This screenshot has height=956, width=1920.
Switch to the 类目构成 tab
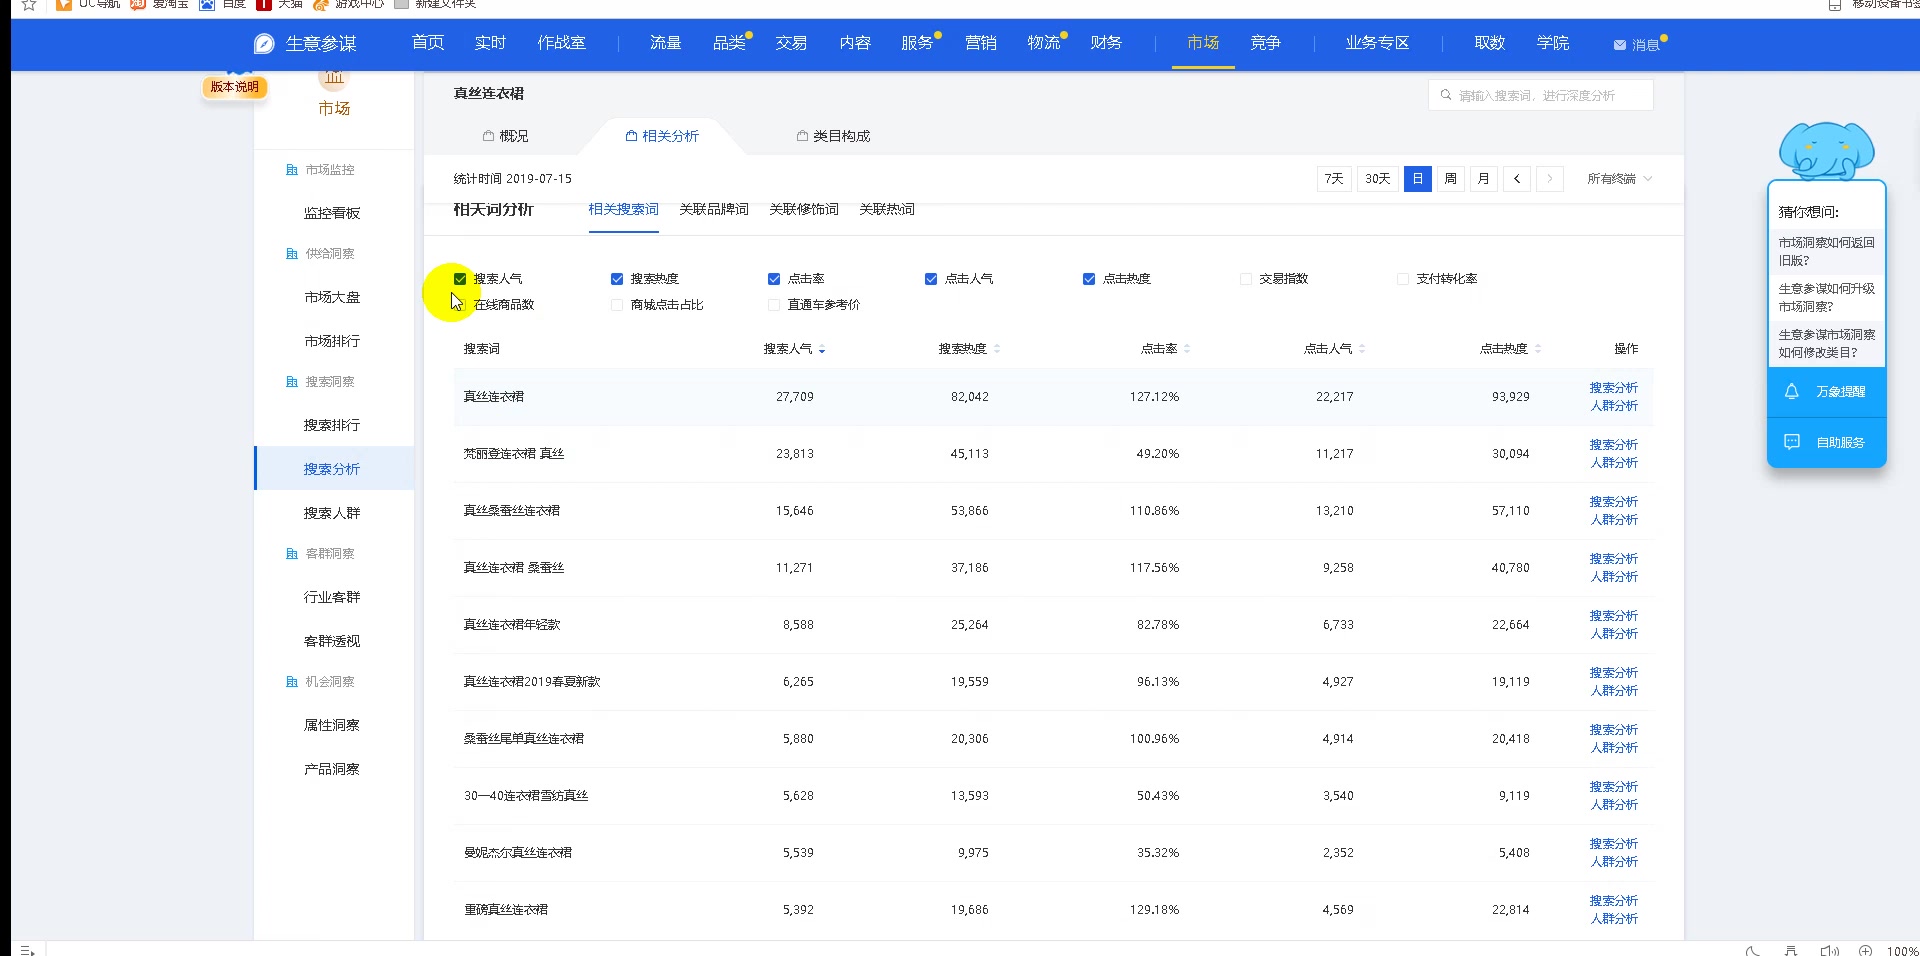point(840,136)
